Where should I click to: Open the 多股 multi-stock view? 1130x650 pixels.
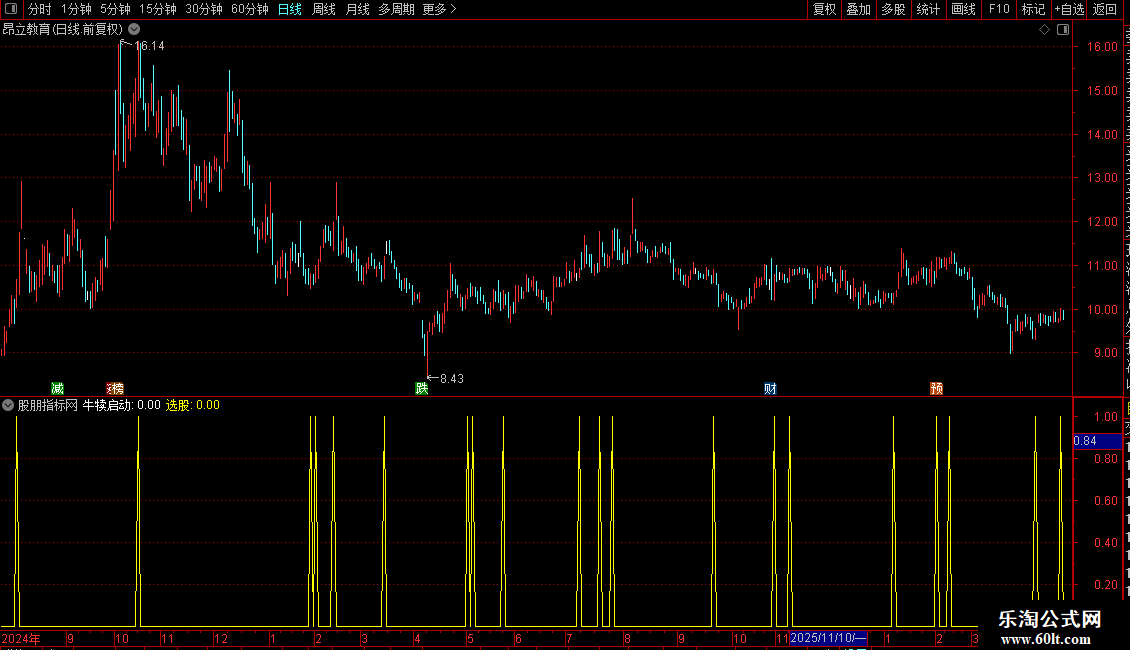click(x=894, y=9)
